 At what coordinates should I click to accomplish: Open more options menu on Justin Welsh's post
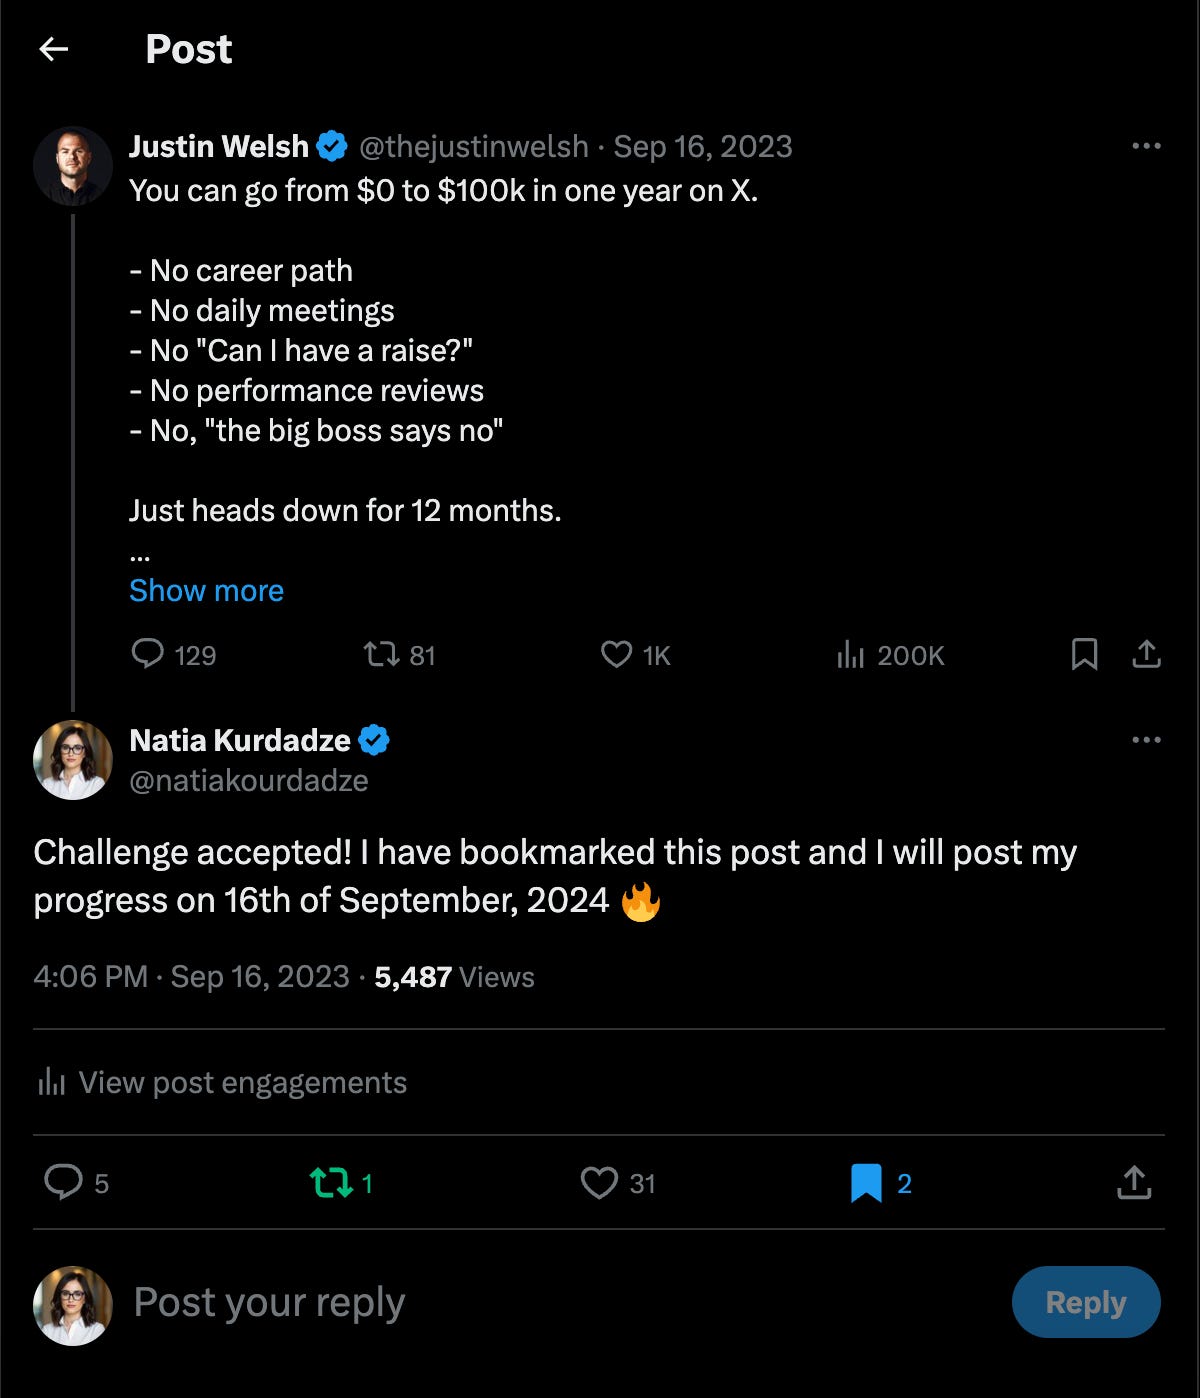pos(1146,146)
